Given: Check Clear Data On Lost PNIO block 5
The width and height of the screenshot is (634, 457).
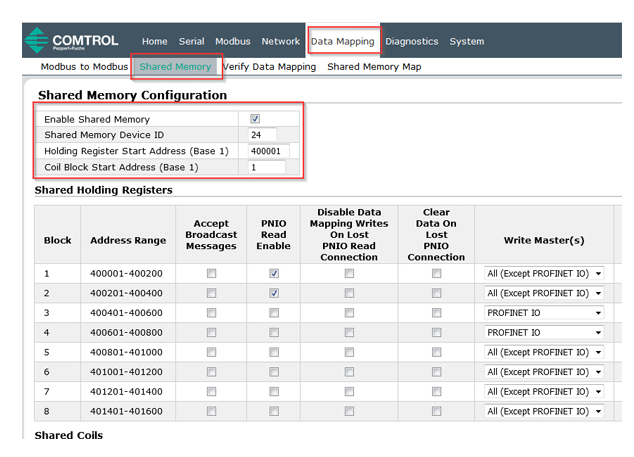Looking at the screenshot, I should point(436,352).
